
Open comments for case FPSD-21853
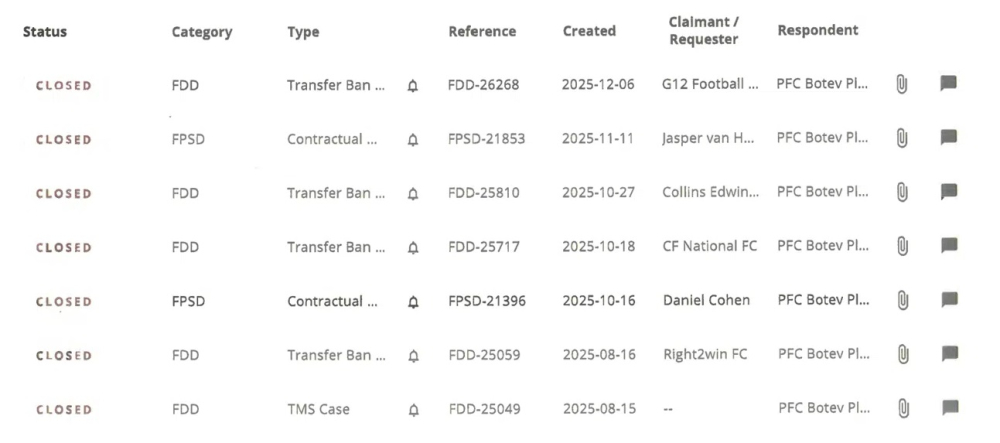point(948,138)
